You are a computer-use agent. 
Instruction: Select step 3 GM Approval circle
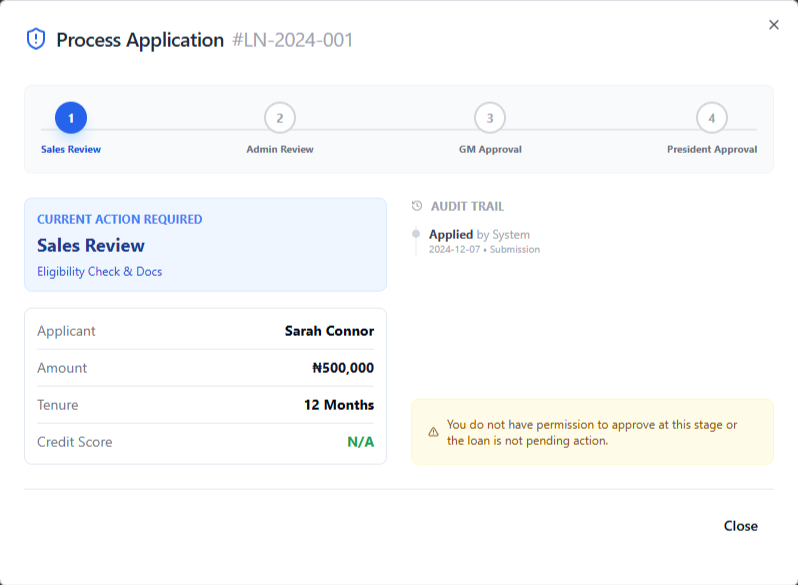tap(490, 118)
